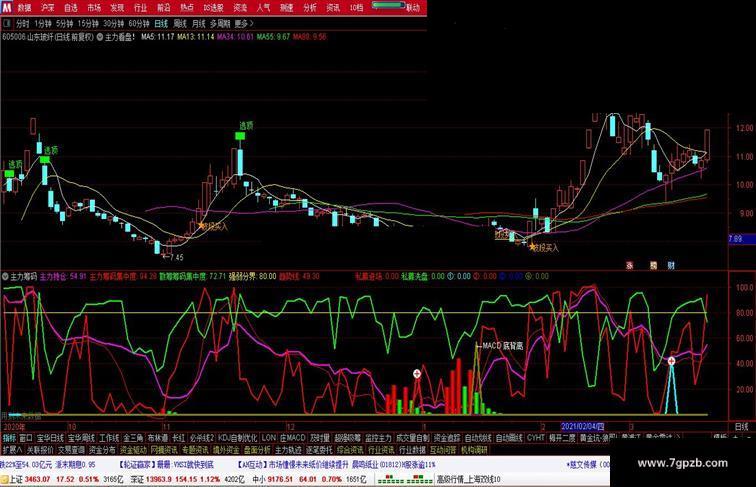Apply the 金三角 indicator
This screenshot has width=756, height=487.
pos(133,438)
